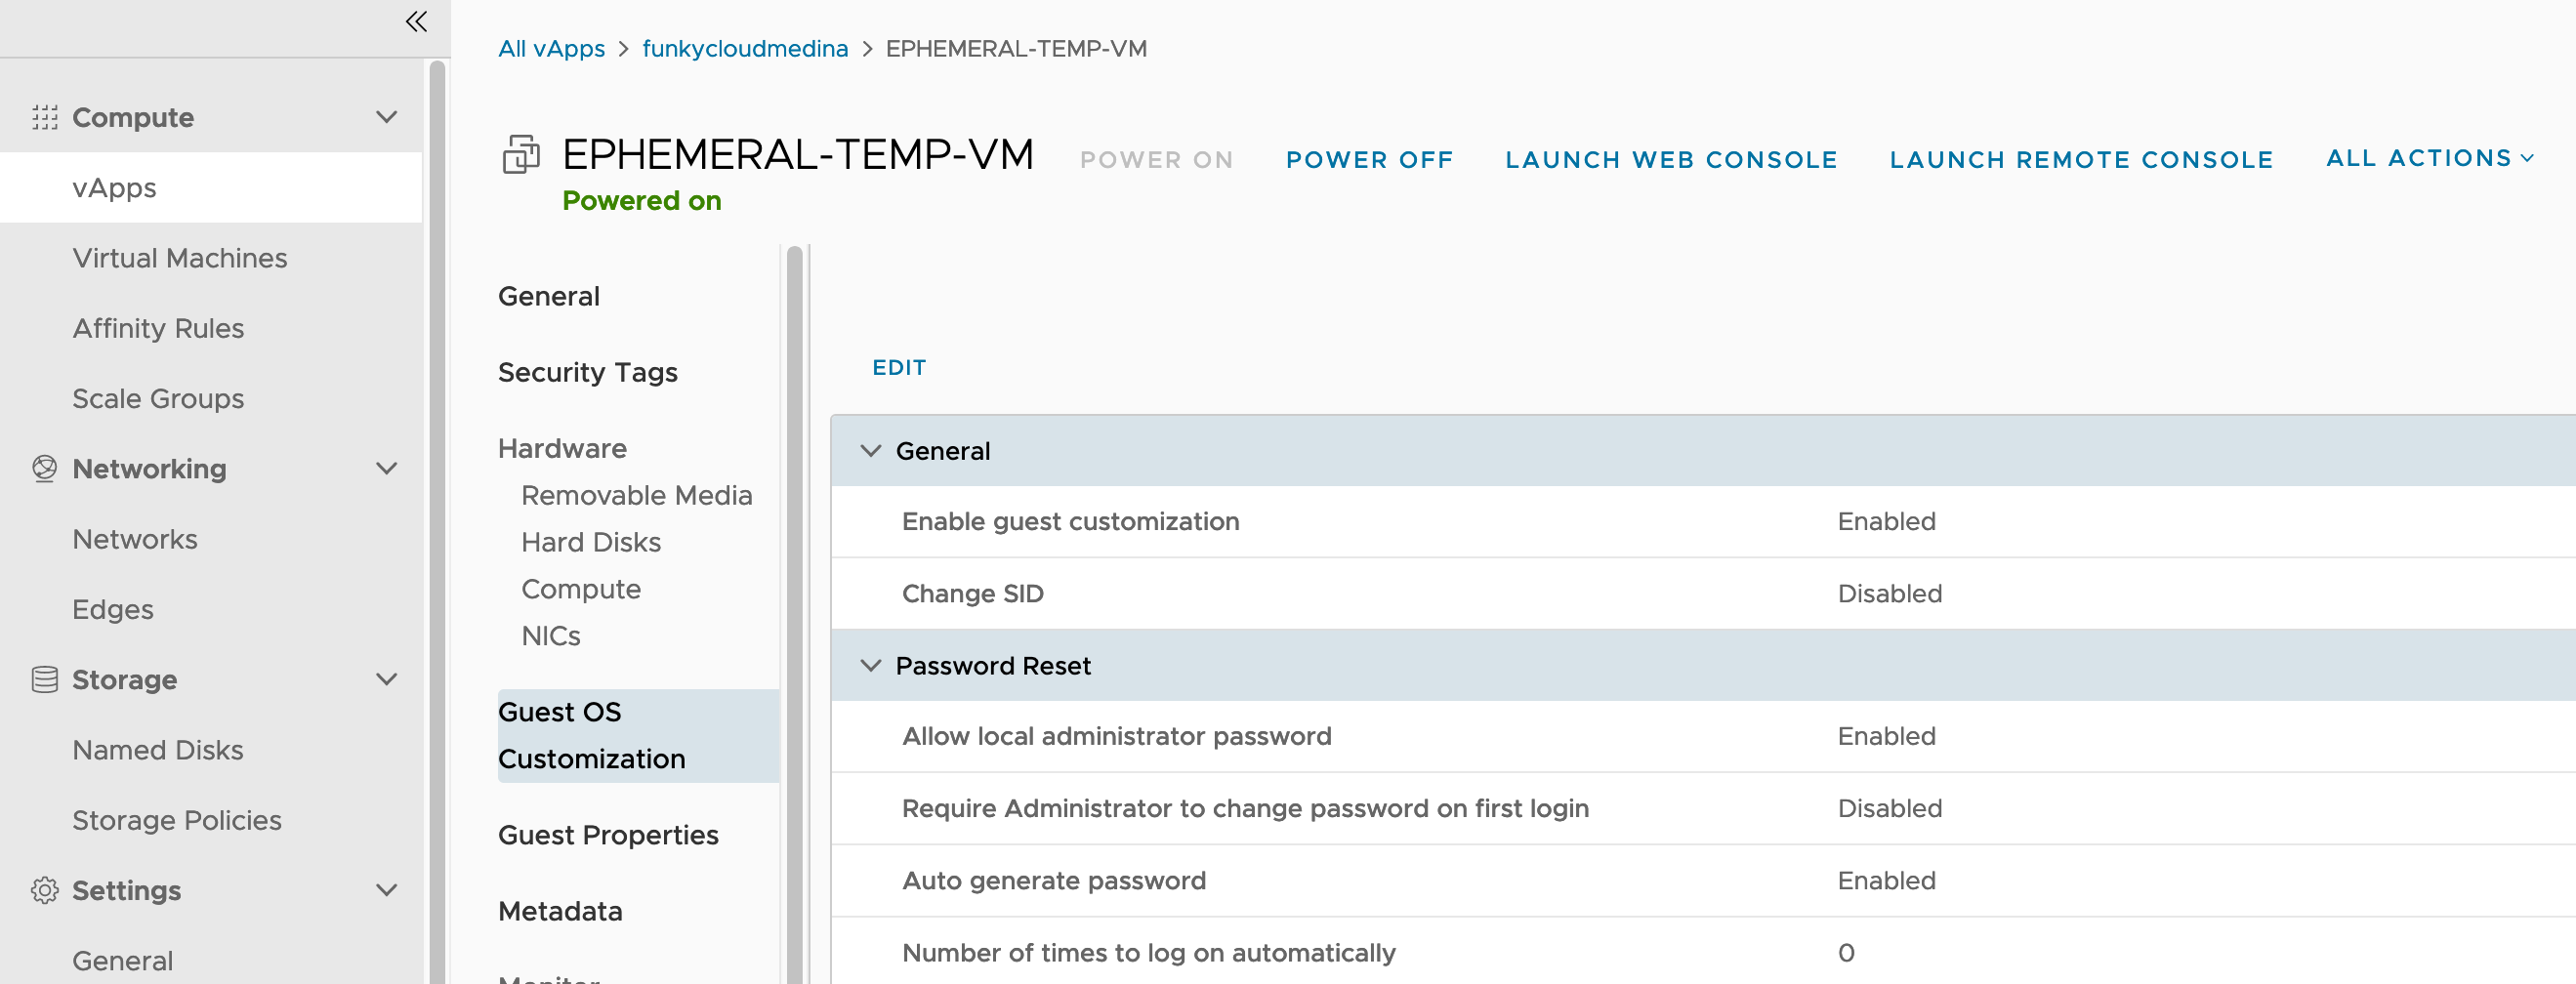Click the greyed Power On button
Viewport: 2576px width, 984px height.
click(x=1157, y=160)
